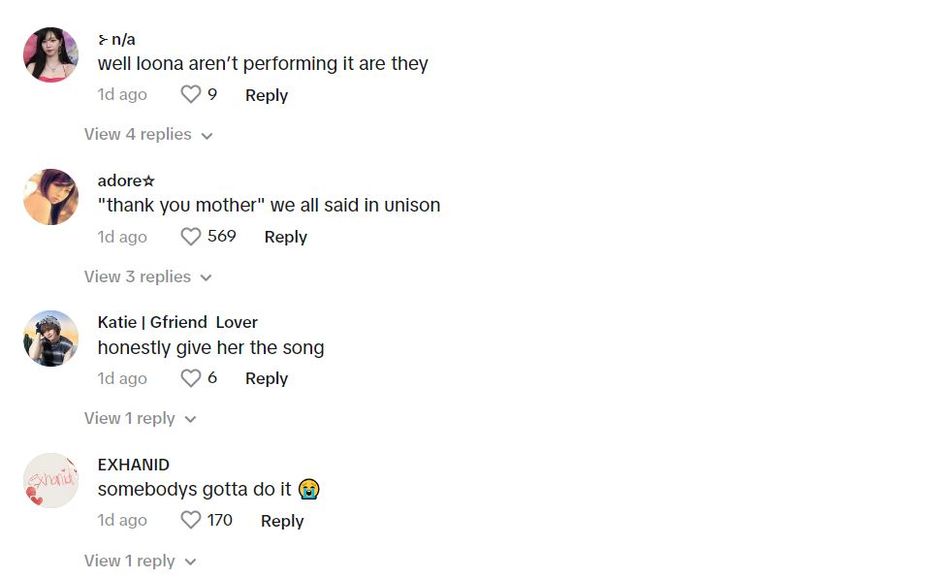
Task: Reply to the loona comment
Action: point(266,95)
